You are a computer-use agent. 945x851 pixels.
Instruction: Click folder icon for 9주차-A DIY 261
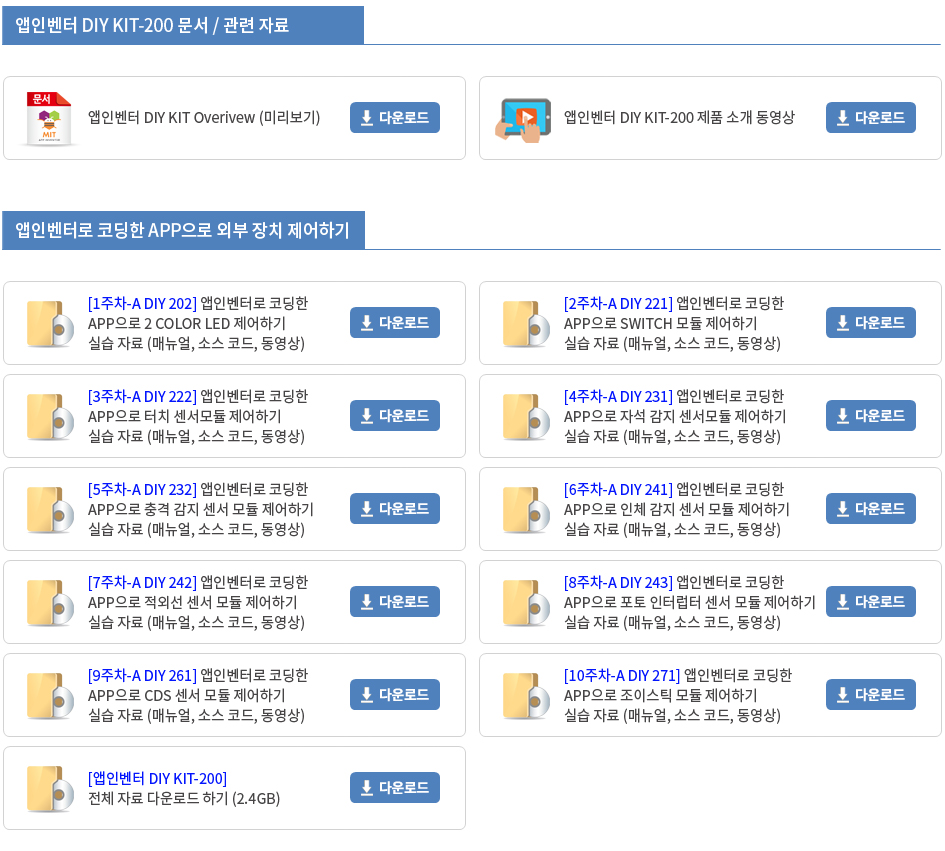click(50, 696)
